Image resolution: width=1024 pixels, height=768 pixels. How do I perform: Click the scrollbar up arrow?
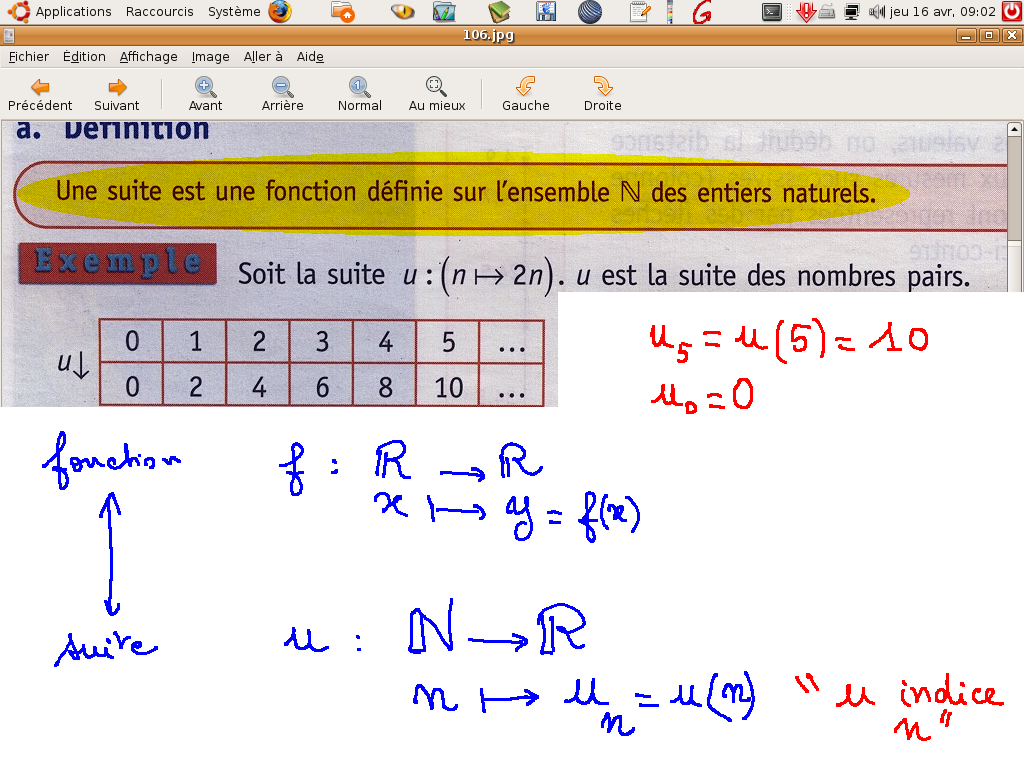1014,129
